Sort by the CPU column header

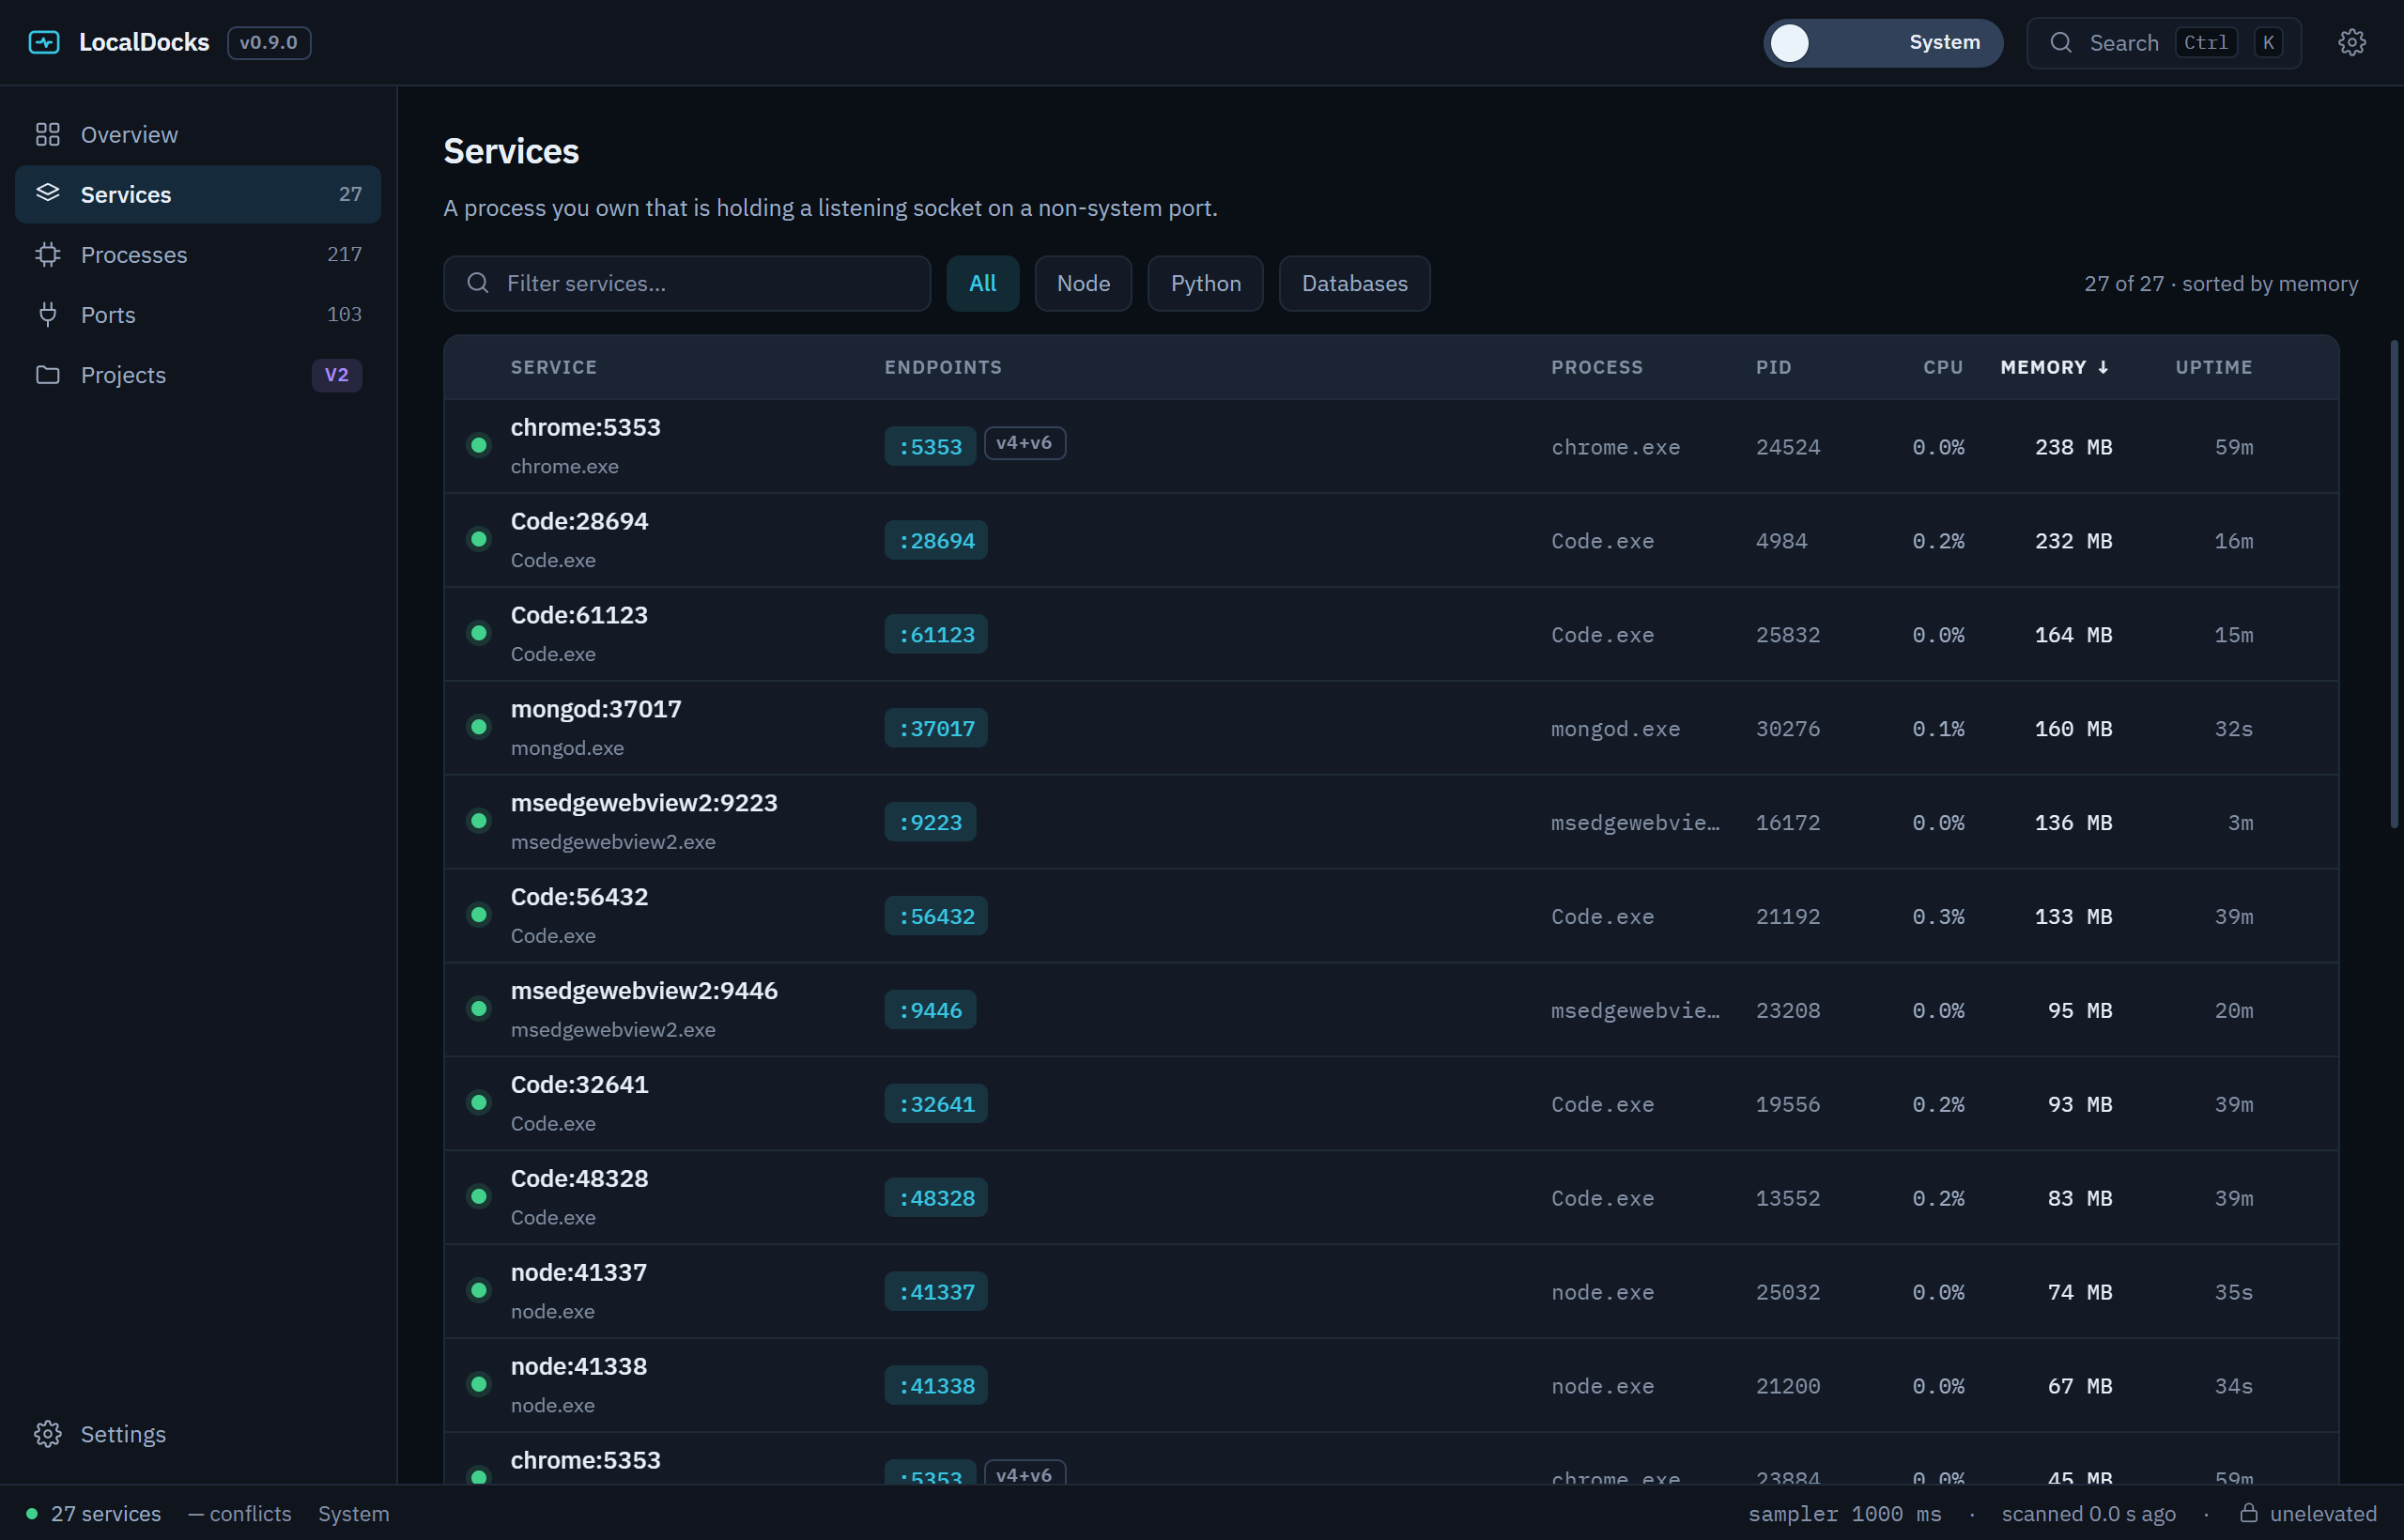[1942, 367]
